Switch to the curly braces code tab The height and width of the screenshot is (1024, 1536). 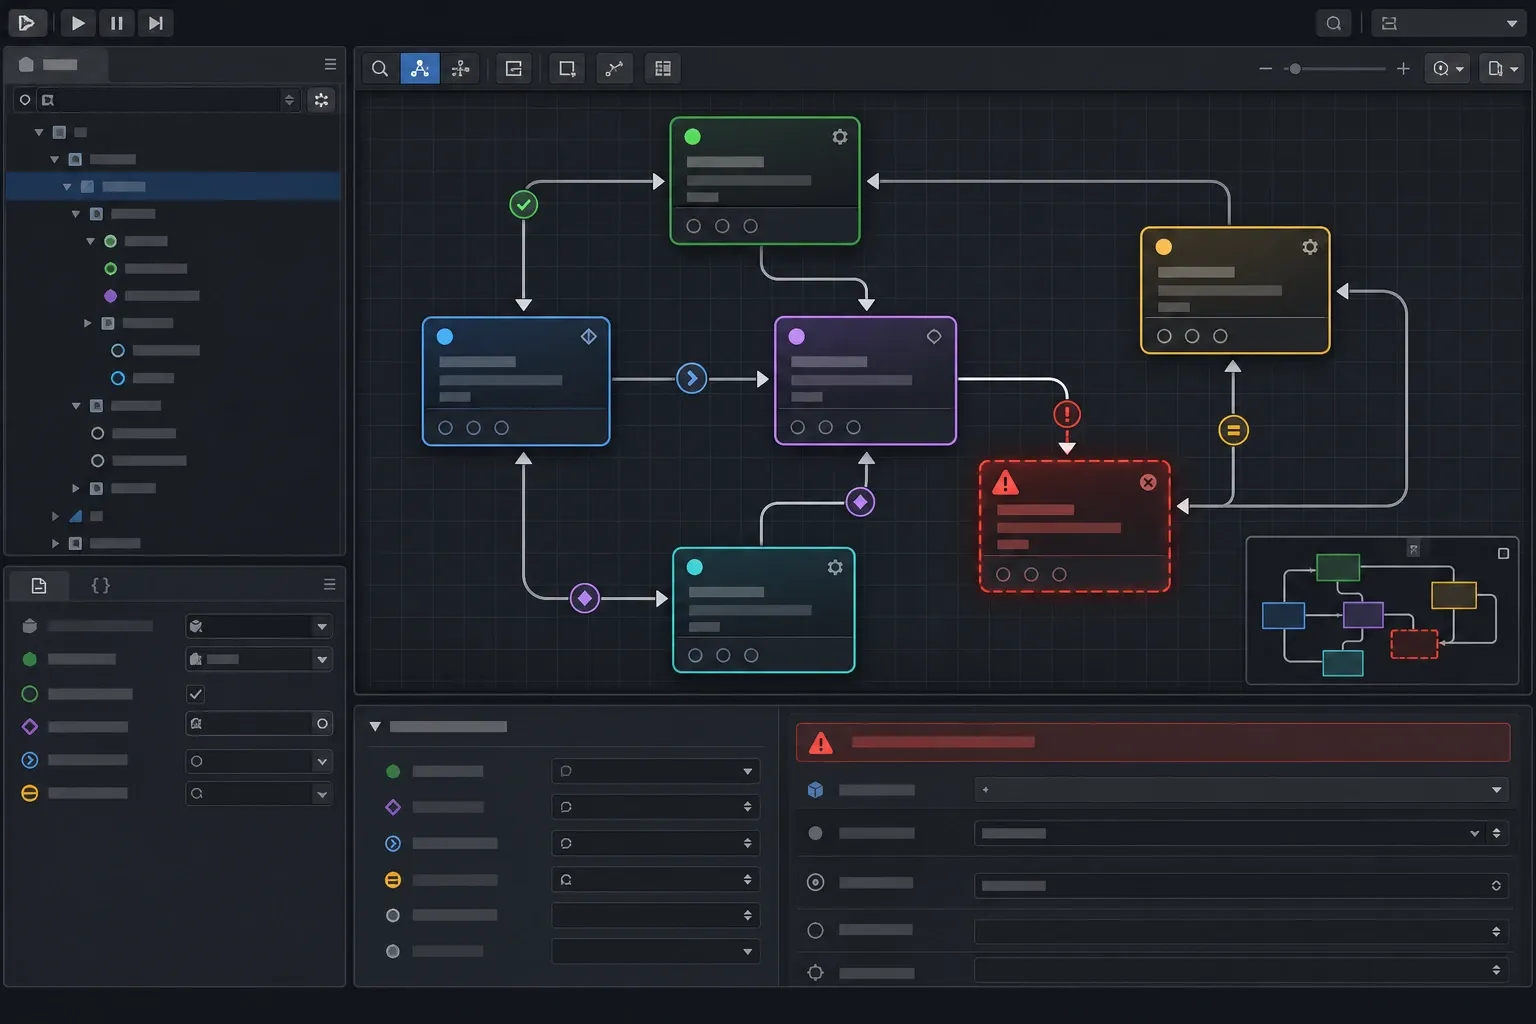pyautogui.click(x=100, y=585)
